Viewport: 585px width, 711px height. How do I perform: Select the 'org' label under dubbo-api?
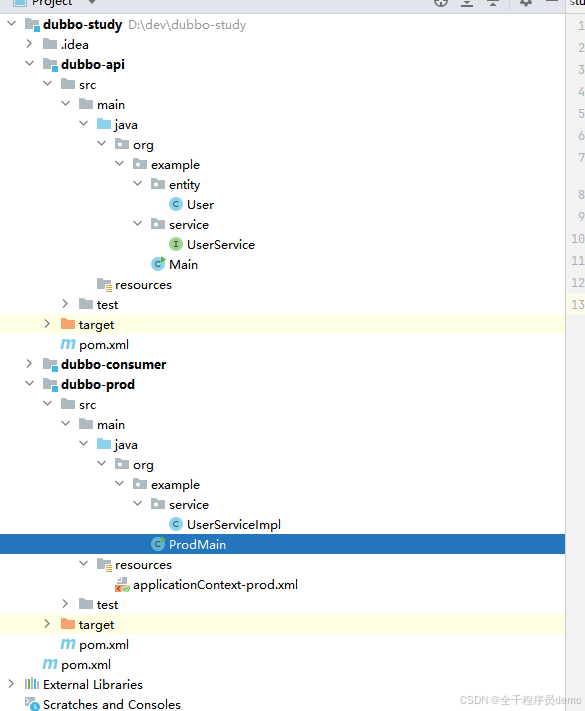point(143,146)
